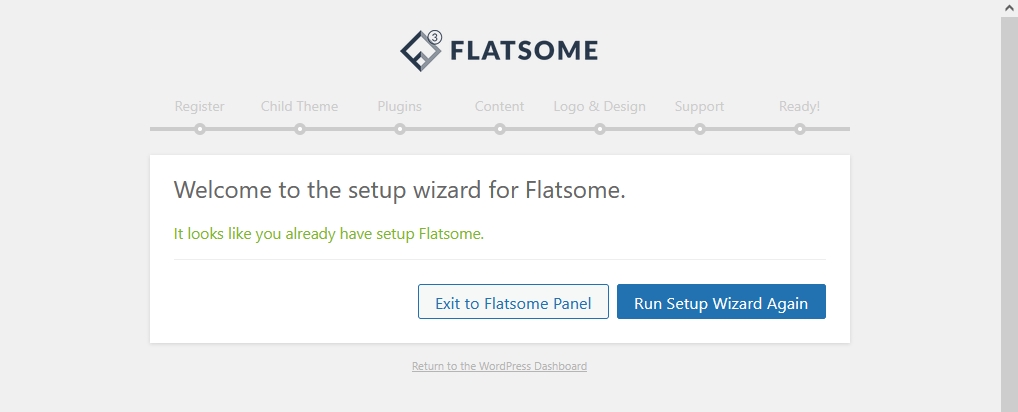The width and height of the screenshot is (1018, 412).
Task: Click the Content step circle marker
Action: coord(500,129)
